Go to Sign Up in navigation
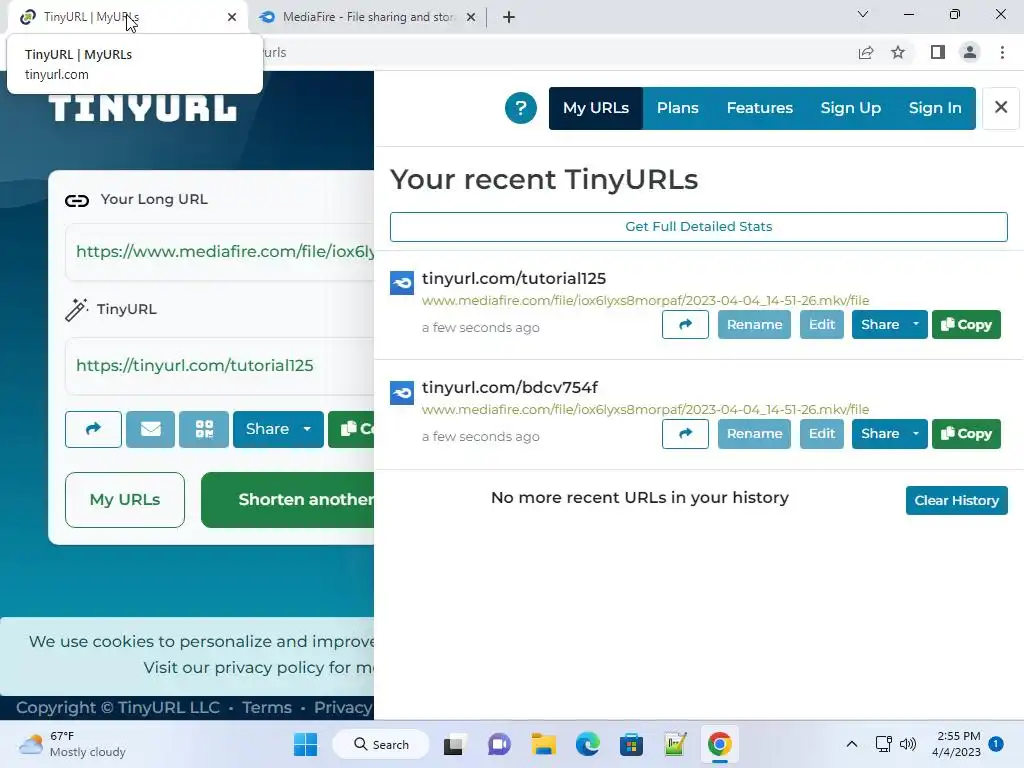 [x=850, y=108]
